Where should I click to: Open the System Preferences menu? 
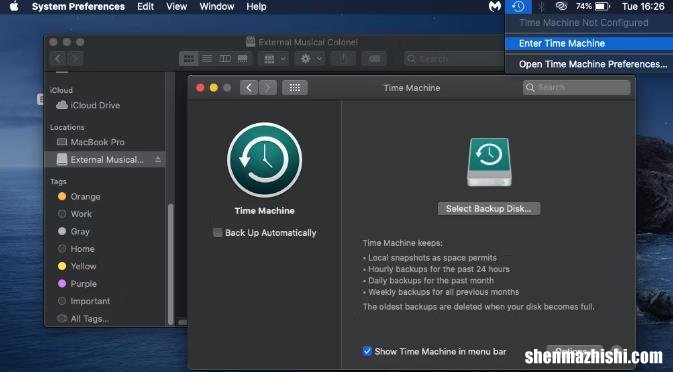[78, 6]
